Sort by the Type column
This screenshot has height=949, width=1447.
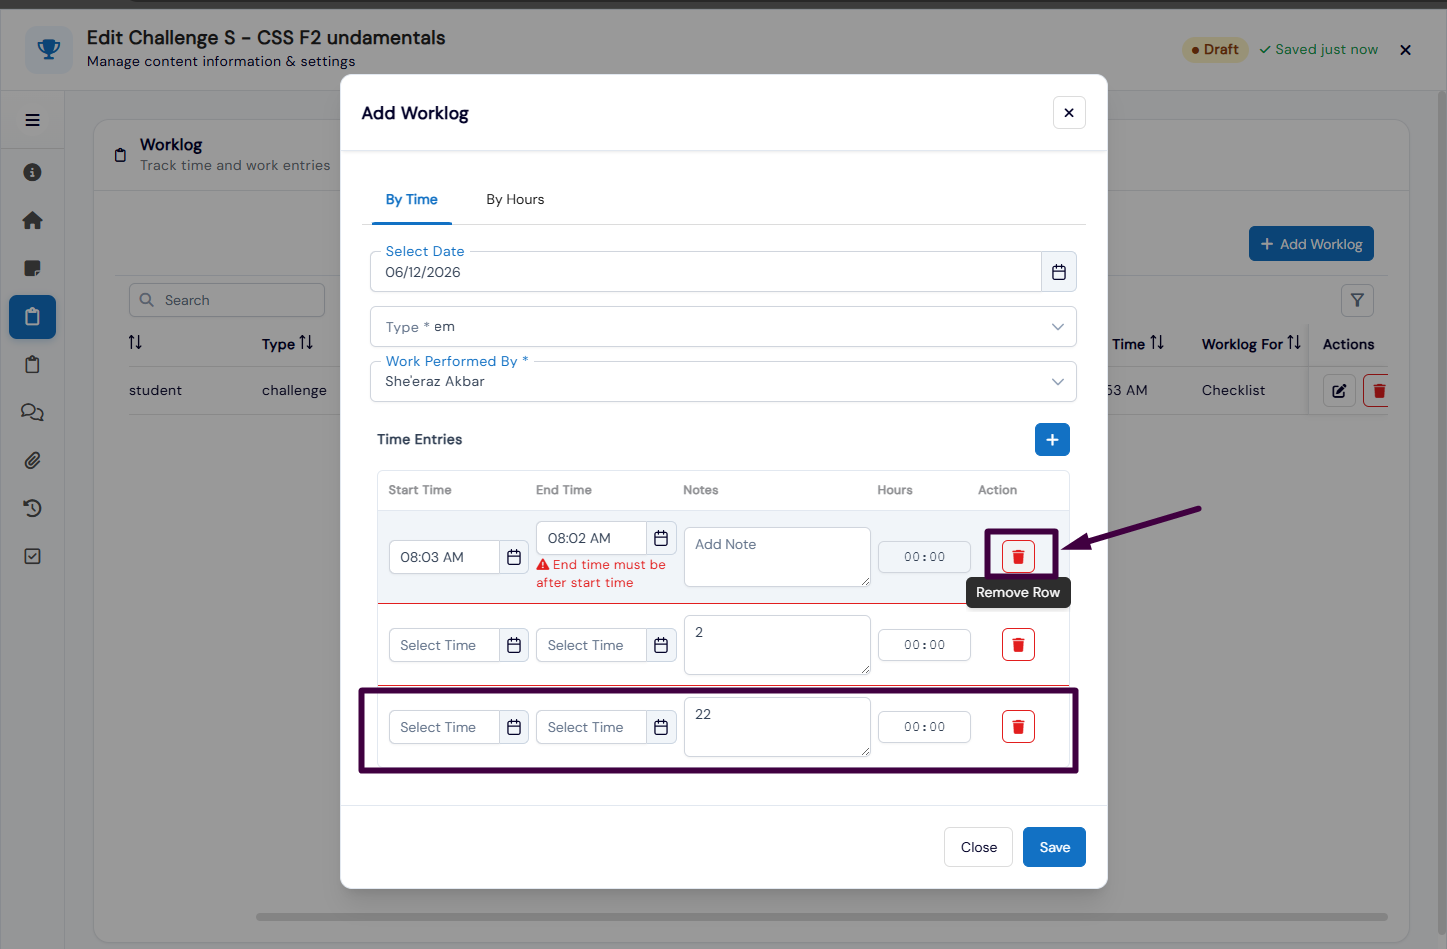306,343
